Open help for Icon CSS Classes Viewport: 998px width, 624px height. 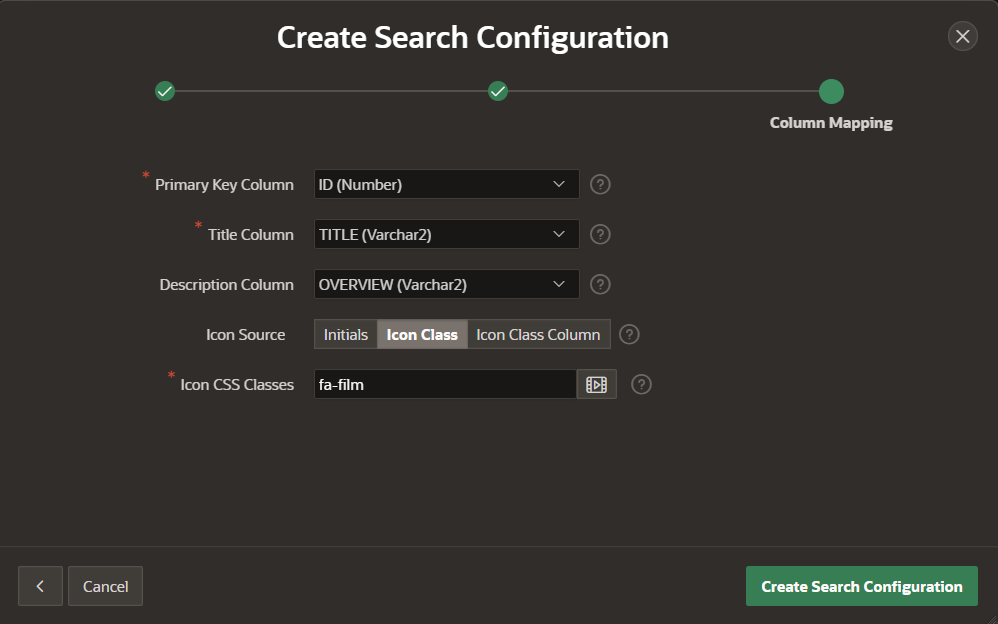641,384
